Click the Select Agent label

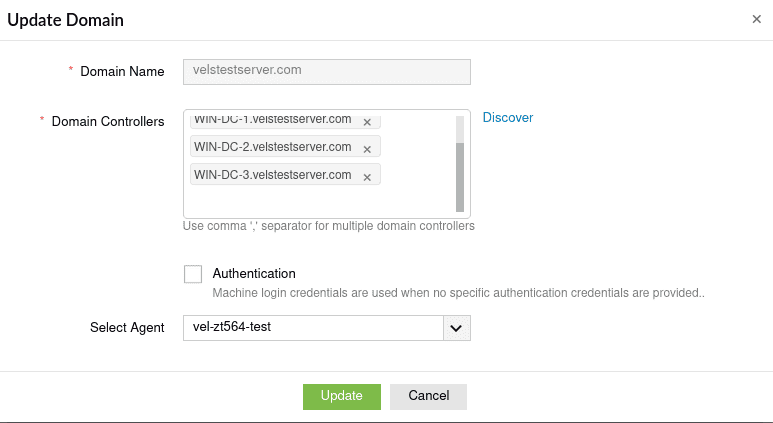pos(127,328)
